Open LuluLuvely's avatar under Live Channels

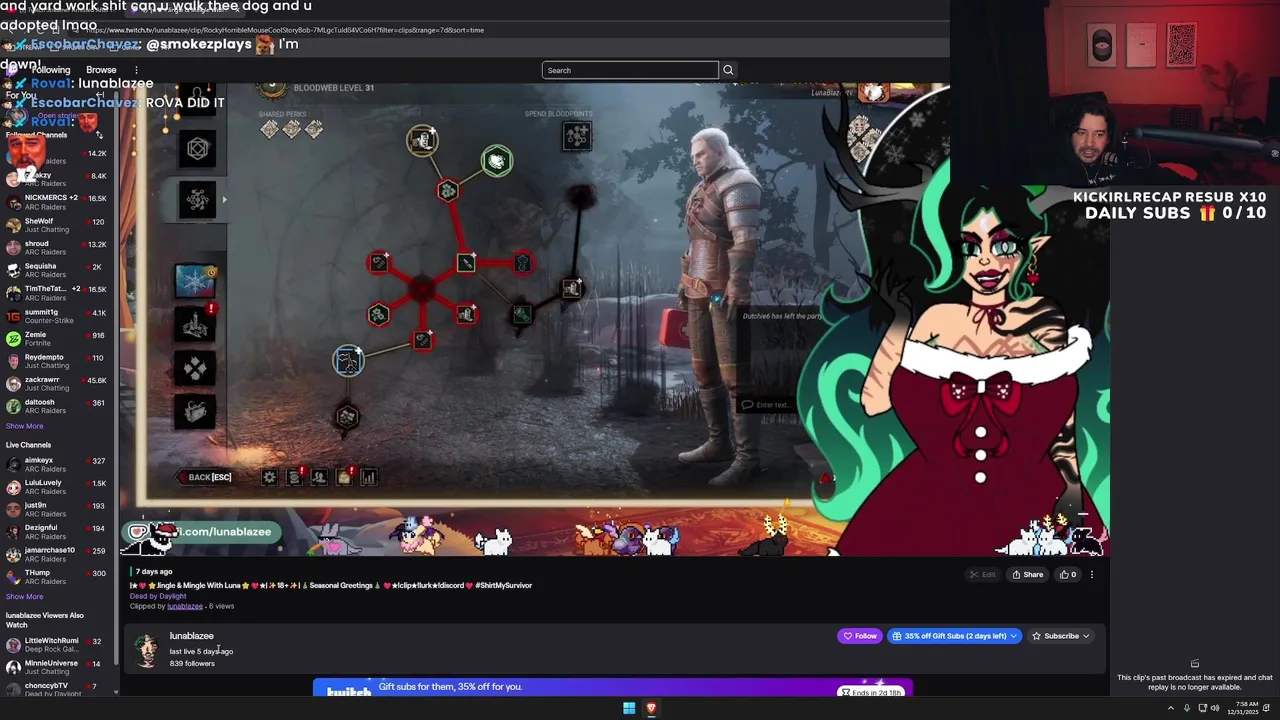click(x=13, y=487)
